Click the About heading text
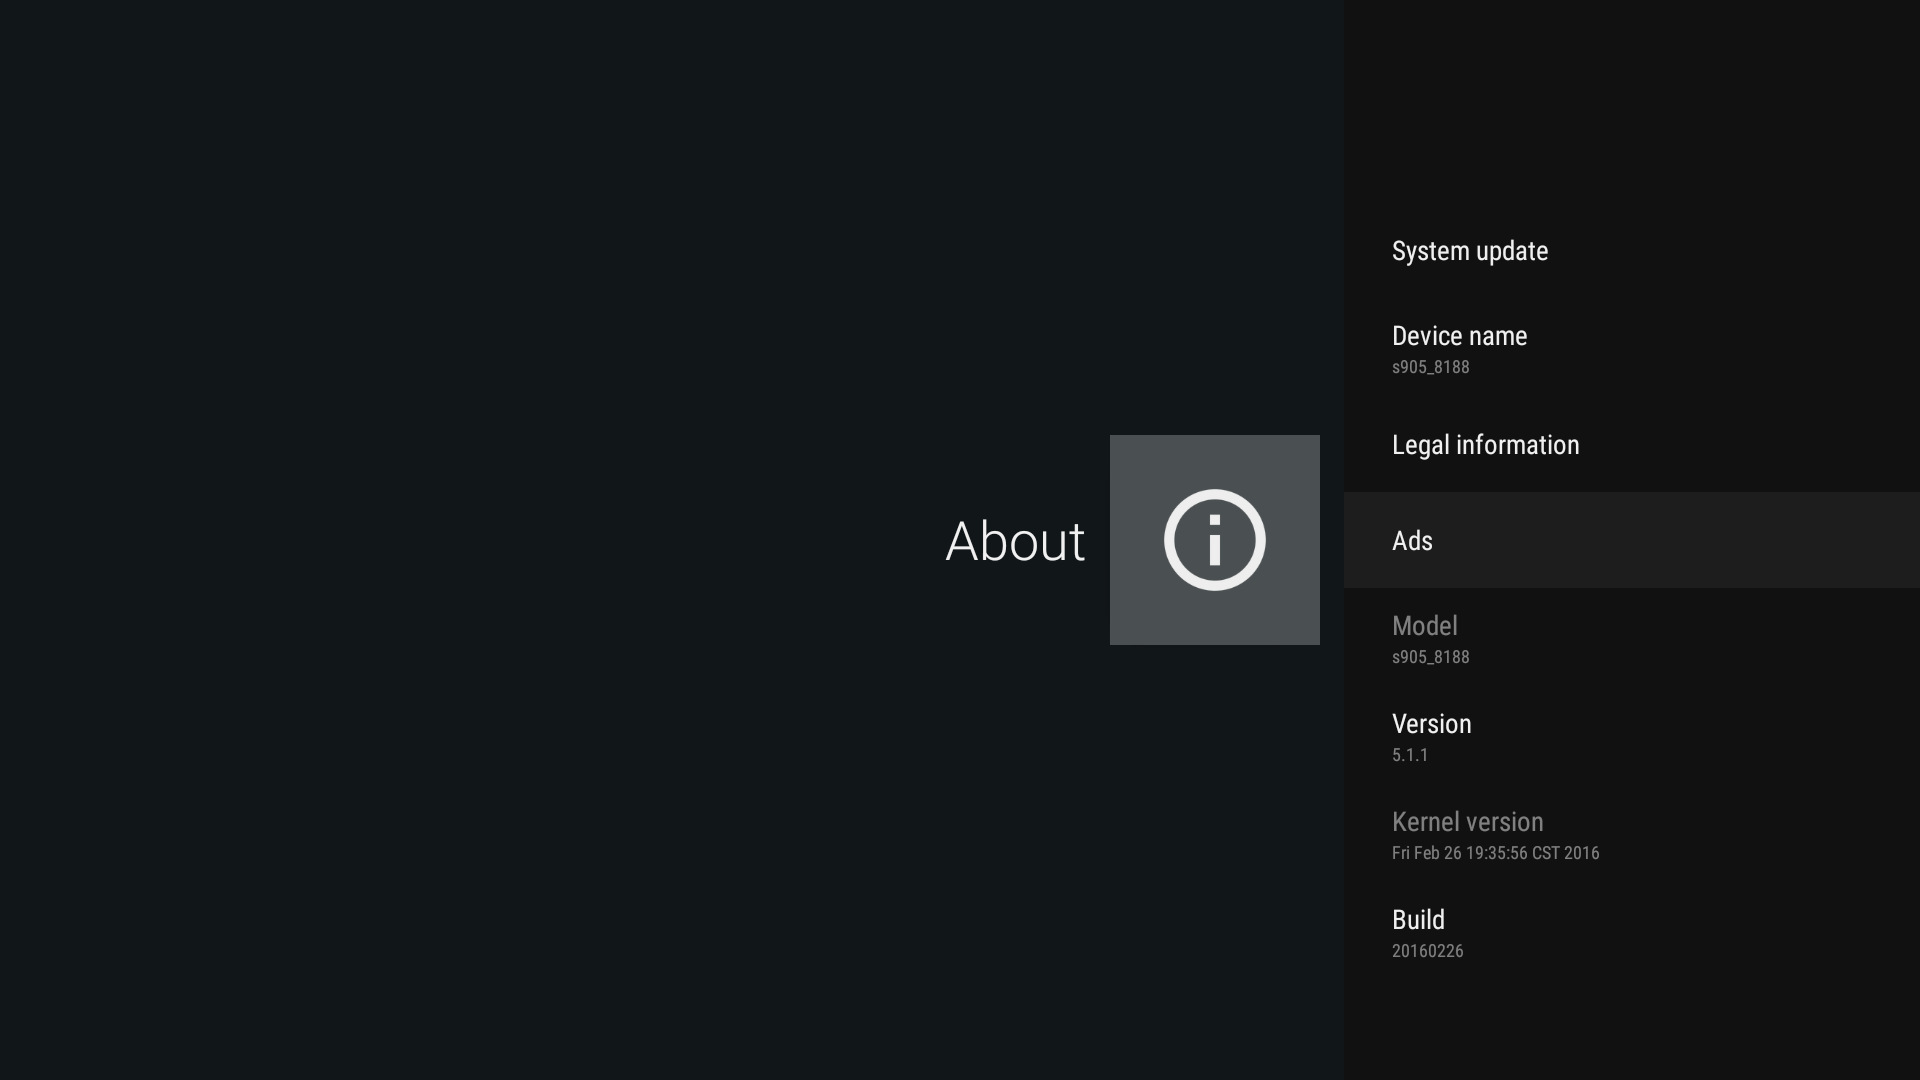The image size is (1920, 1080). click(x=1015, y=541)
